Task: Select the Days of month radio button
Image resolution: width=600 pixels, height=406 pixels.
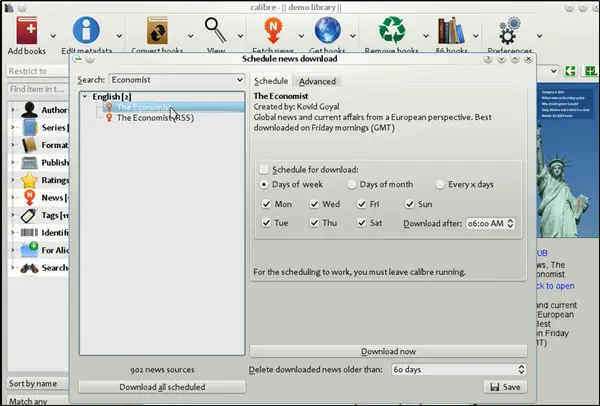Action: point(352,185)
